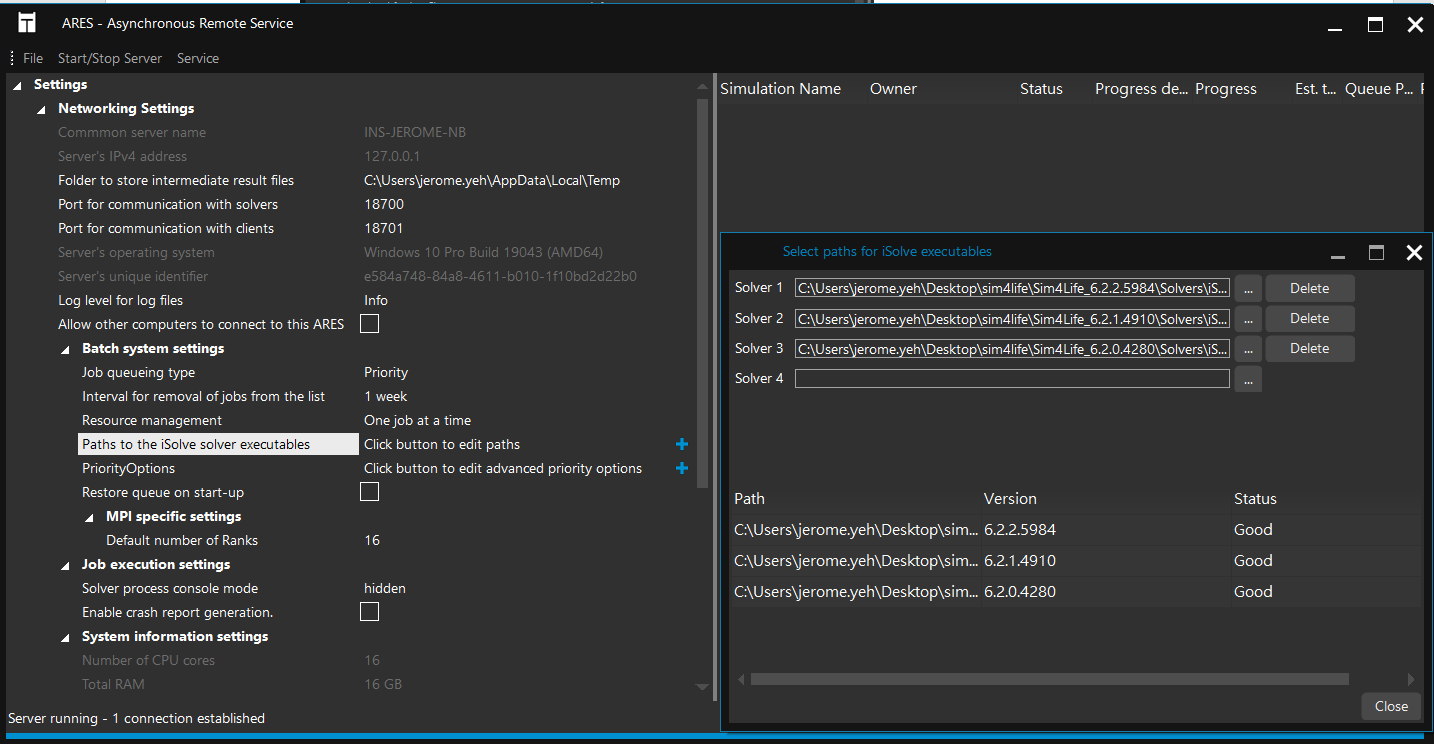Click the ARES application logo icon
Viewport: 1434px width, 744px height.
point(27,23)
